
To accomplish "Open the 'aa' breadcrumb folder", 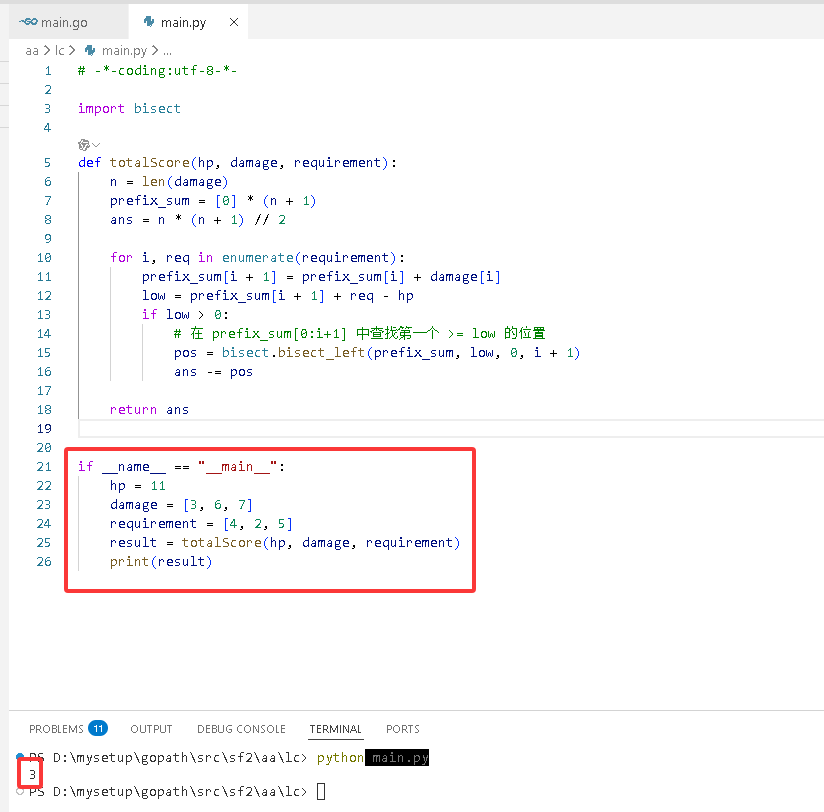I will click(32, 50).
